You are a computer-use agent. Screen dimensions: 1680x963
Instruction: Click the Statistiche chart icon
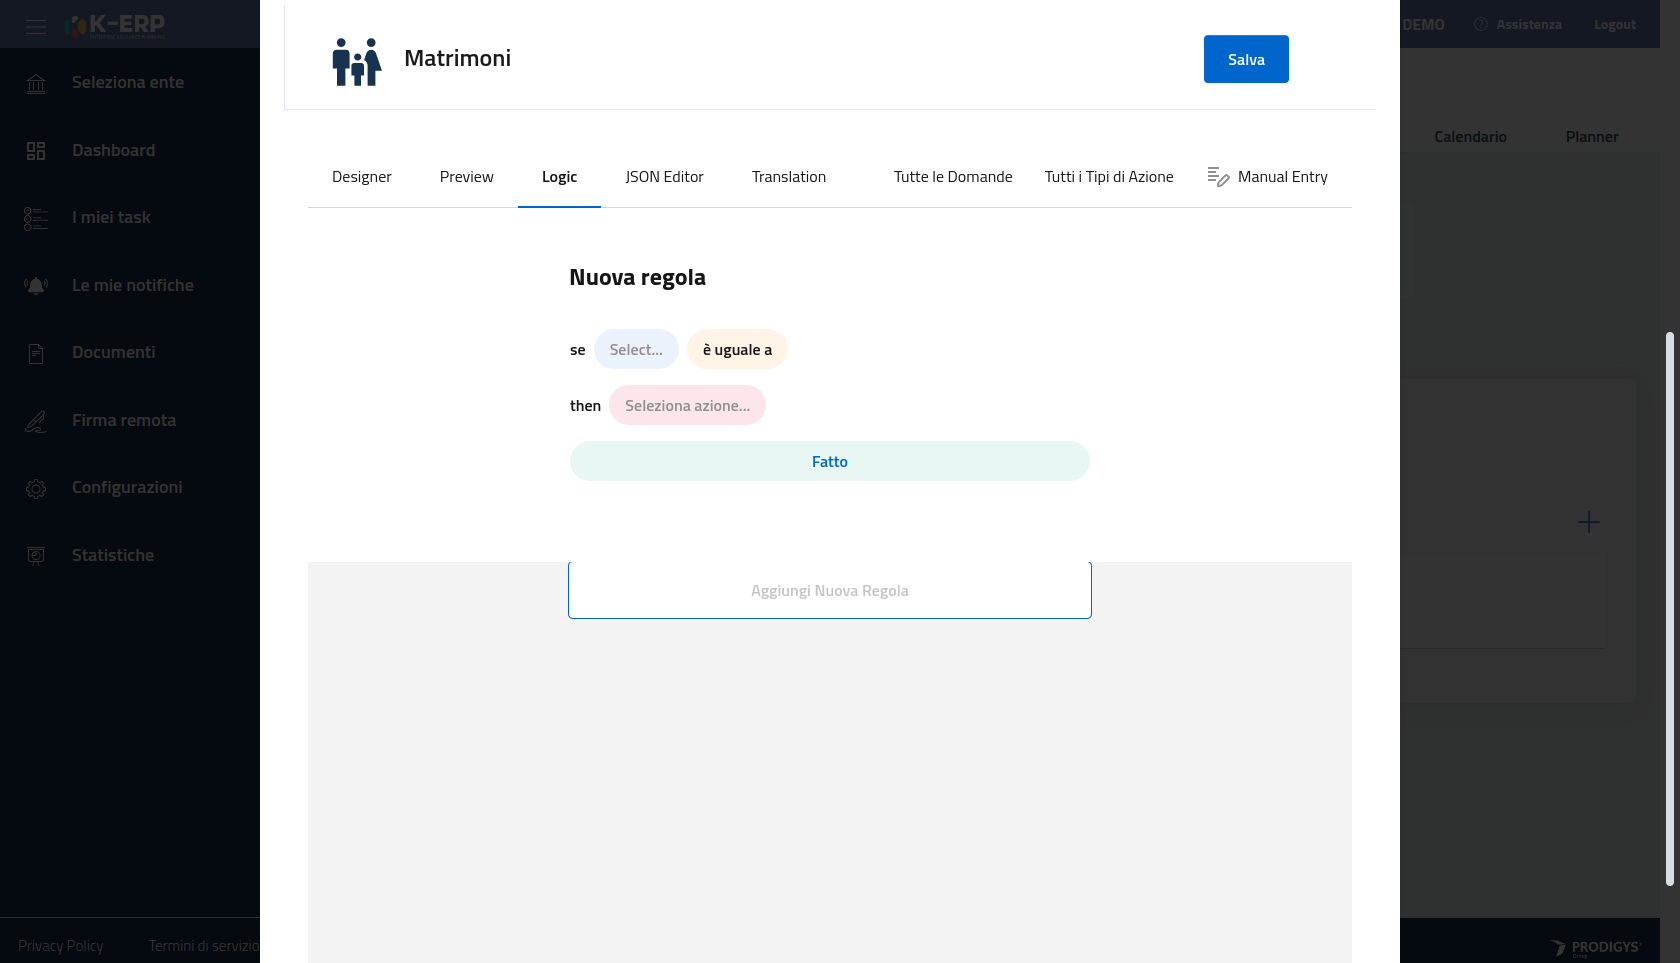click(36, 556)
